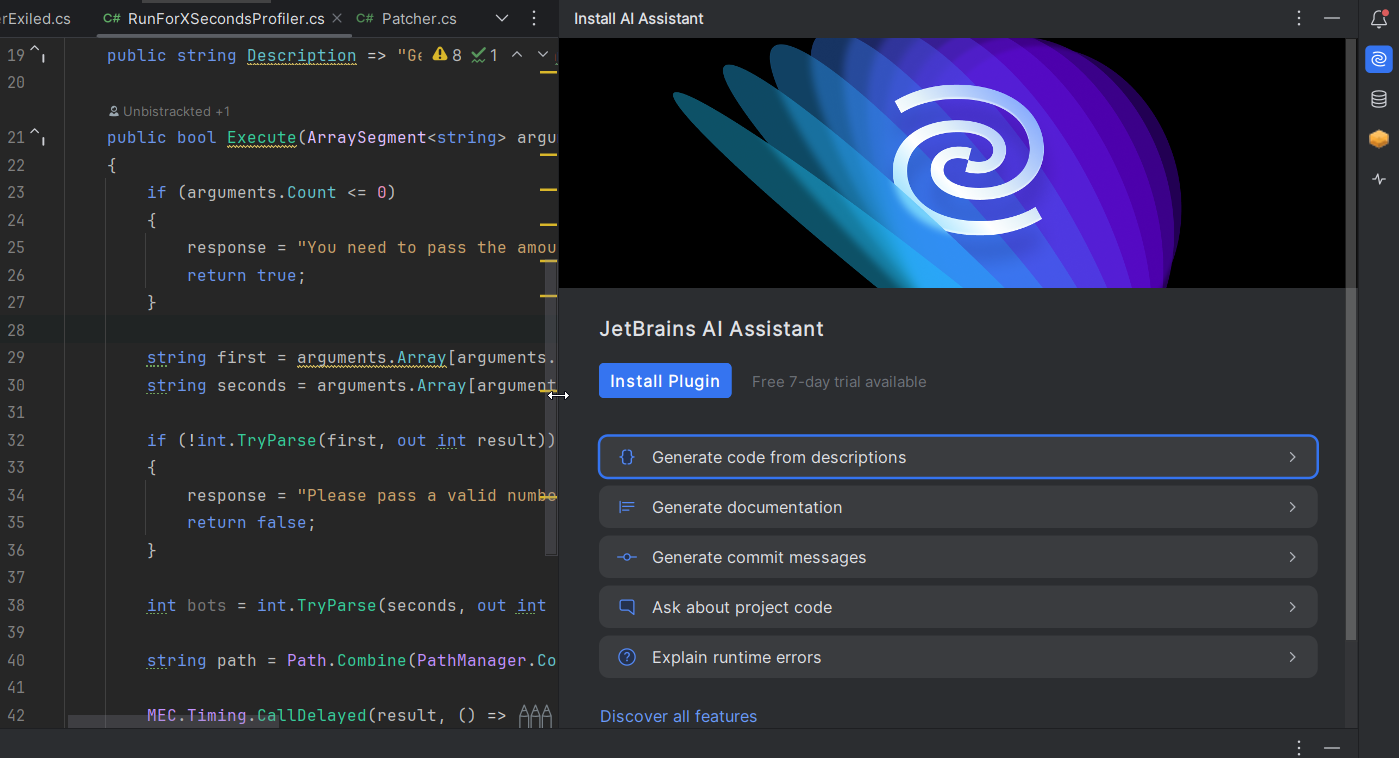This screenshot has width=1399, height=758.
Task: Click the Unbistrackted +1 author hint
Action: pos(169,111)
